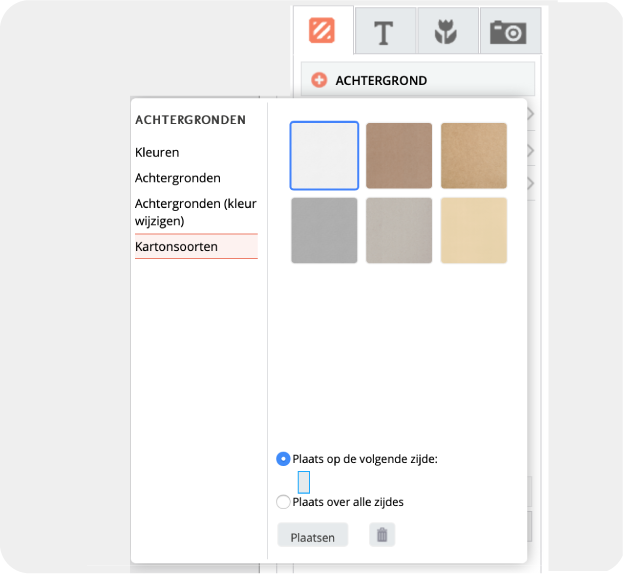Pick the dark brown cardboard swatch
This screenshot has width=625, height=574.
click(399, 155)
